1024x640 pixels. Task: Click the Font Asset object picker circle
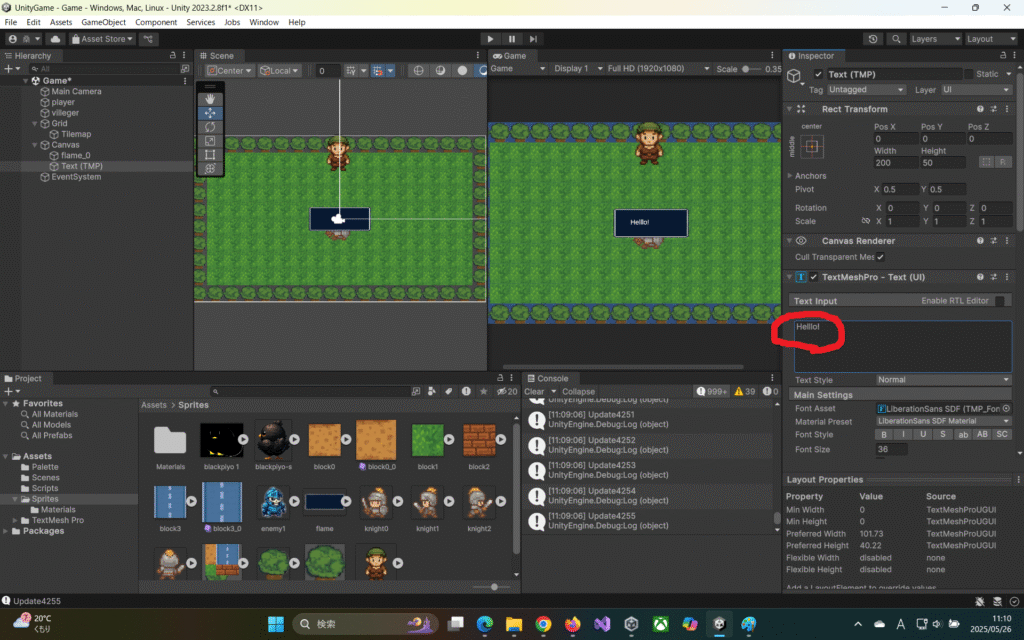[1006, 408]
